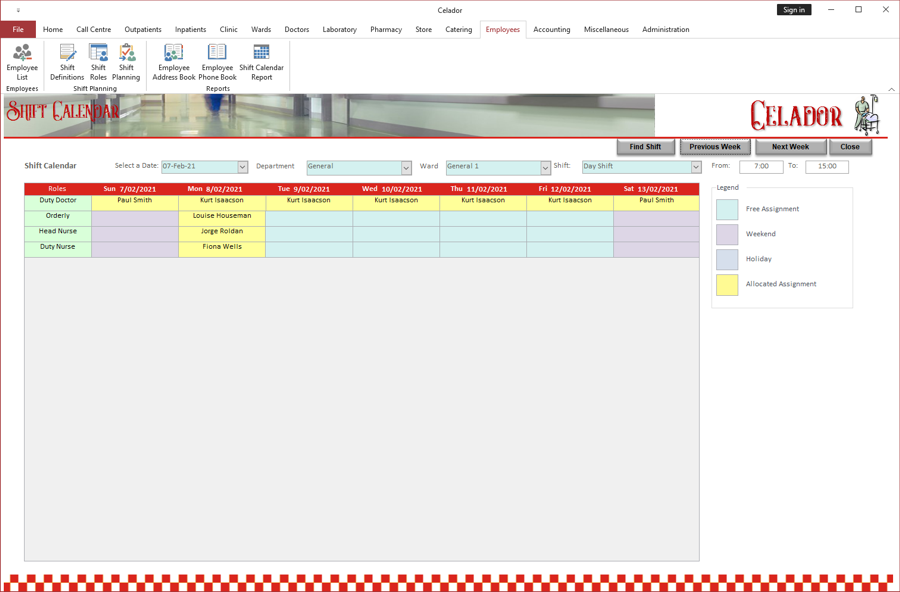
Task: Expand the Select a Date dropdown
Action: point(241,167)
